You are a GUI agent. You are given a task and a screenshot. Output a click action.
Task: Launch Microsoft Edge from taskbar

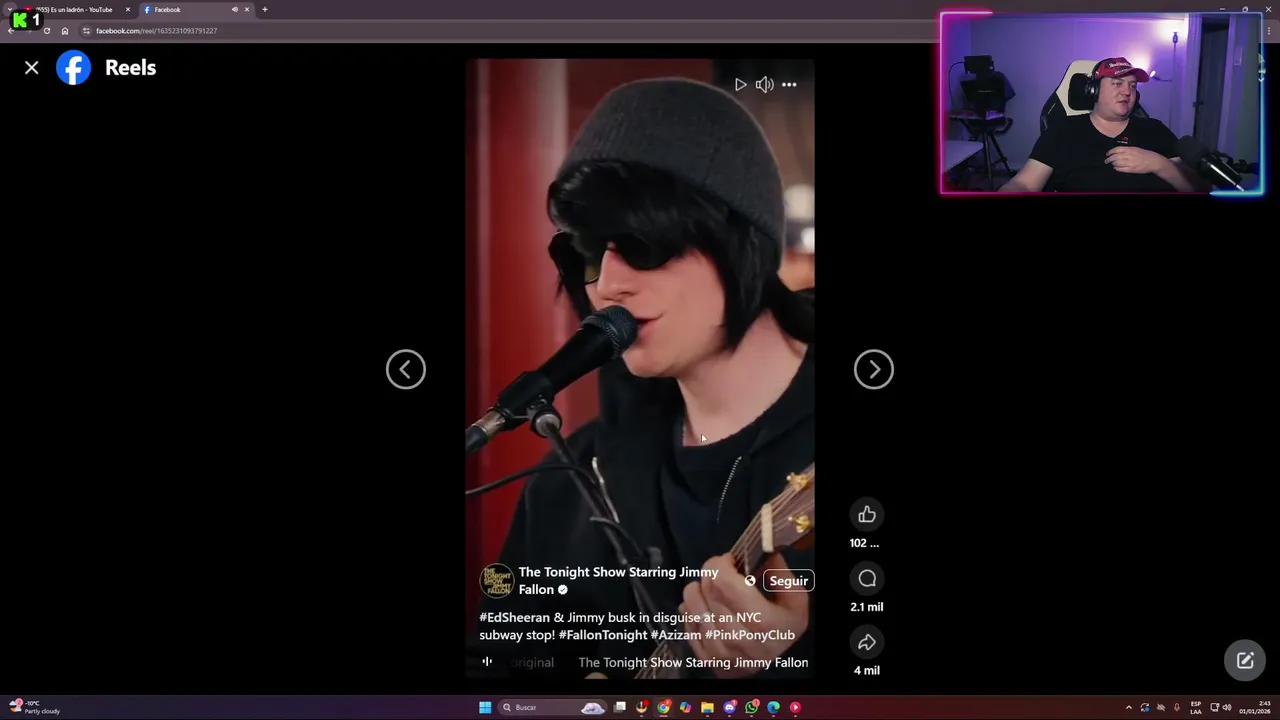click(x=773, y=708)
